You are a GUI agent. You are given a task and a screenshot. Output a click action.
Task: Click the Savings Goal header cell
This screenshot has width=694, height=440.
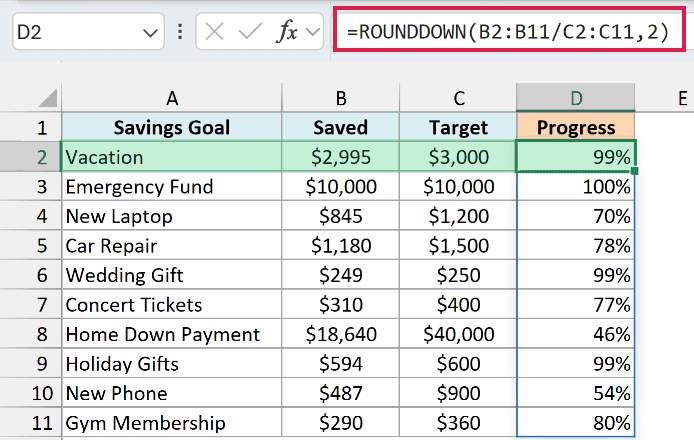click(172, 127)
